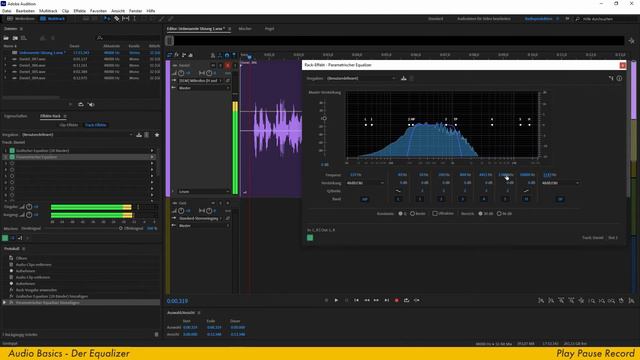
Task: Save preset icon in the Parametrischer Equalizer window
Action: (404, 78)
